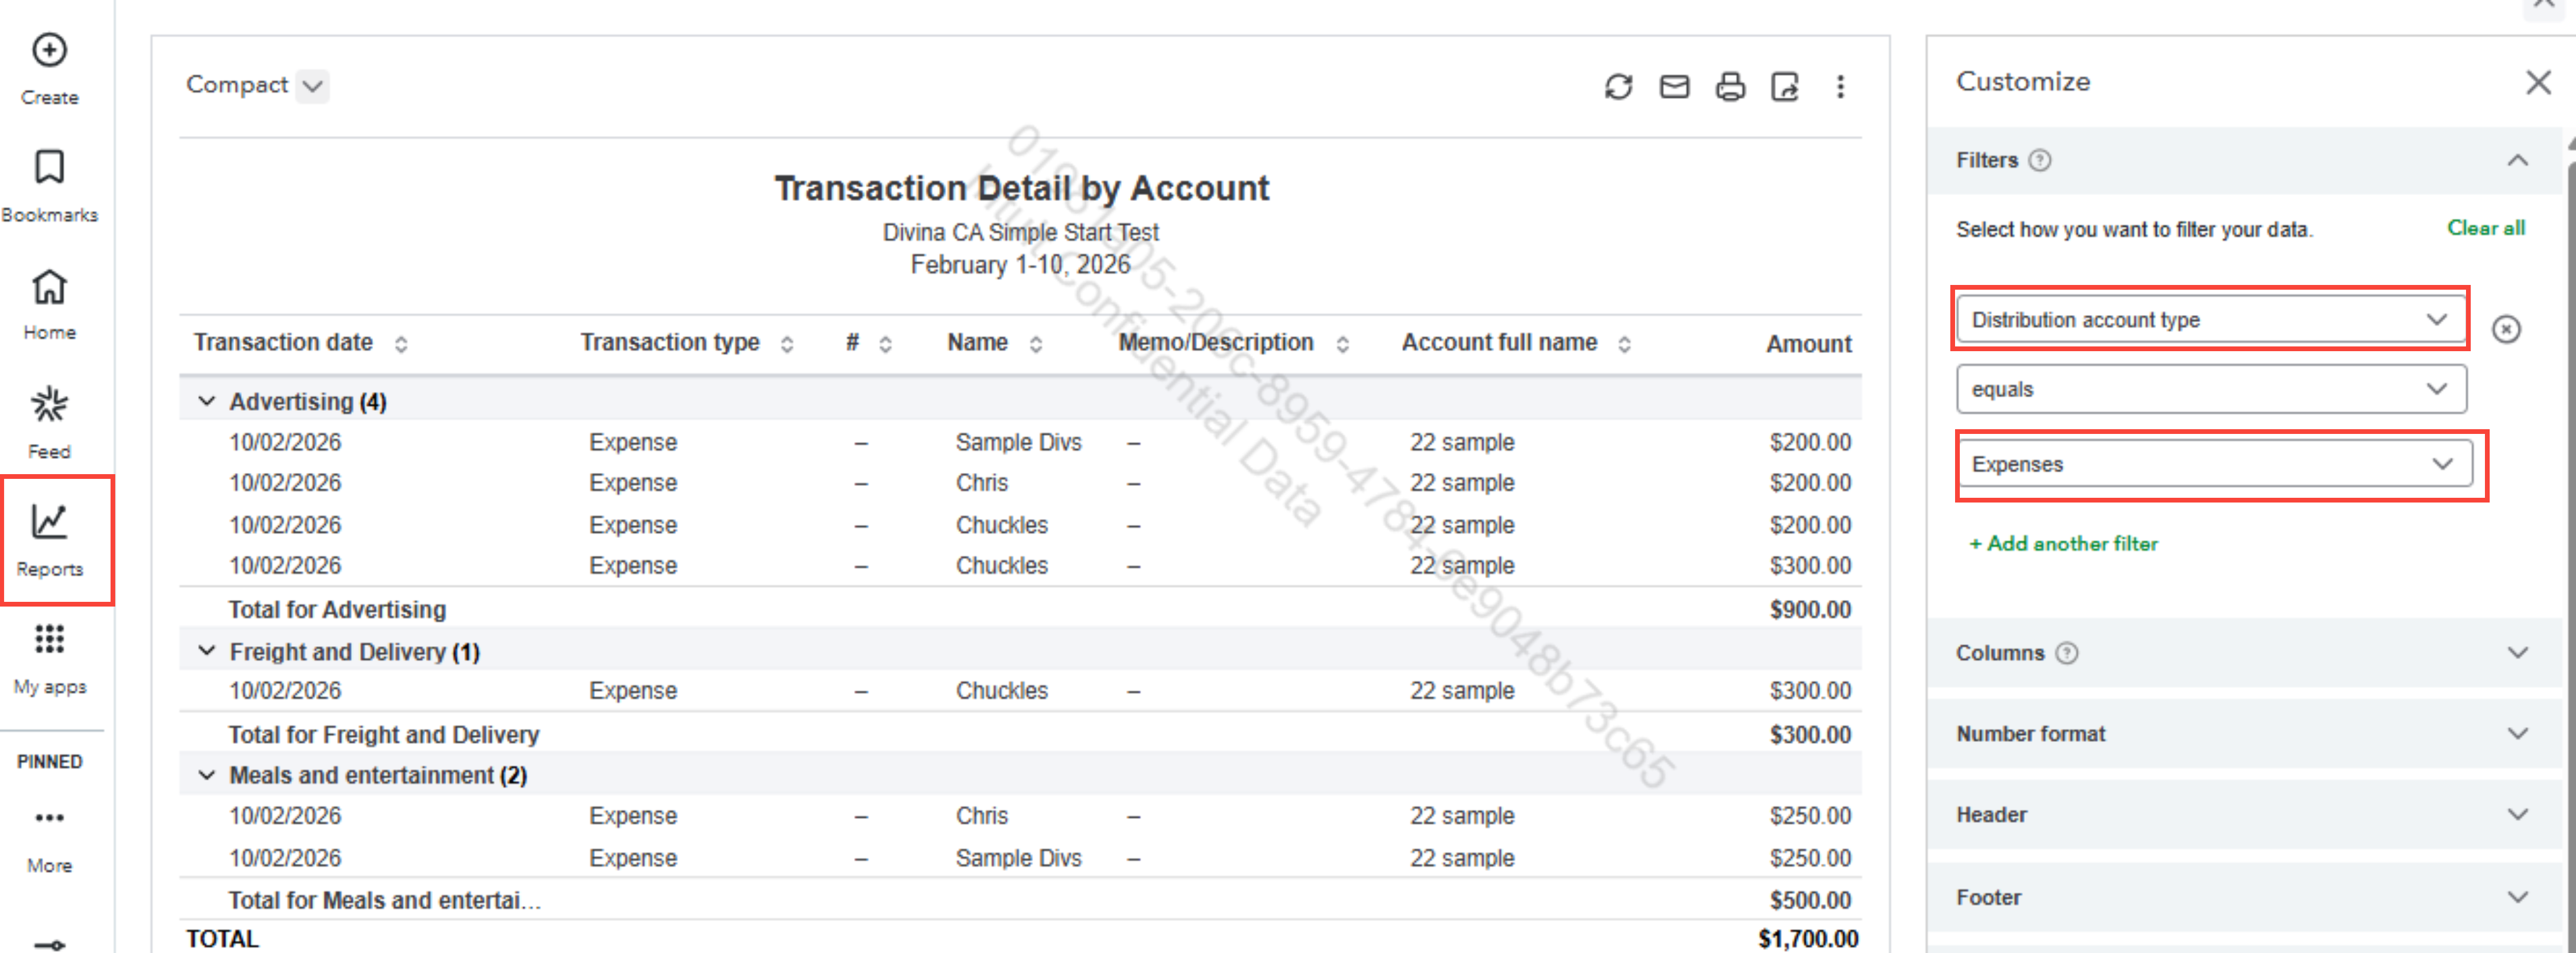Click the Clear all link
2576x953 pixels.
click(2485, 228)
